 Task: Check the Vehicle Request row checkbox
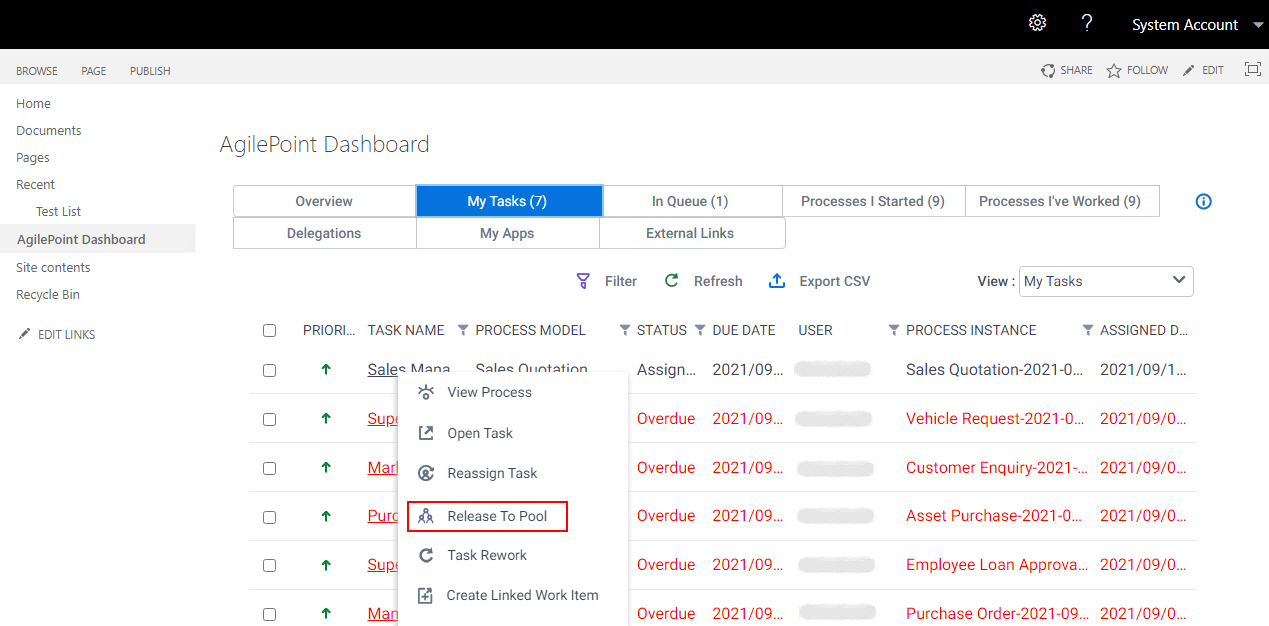pos(269,419)
